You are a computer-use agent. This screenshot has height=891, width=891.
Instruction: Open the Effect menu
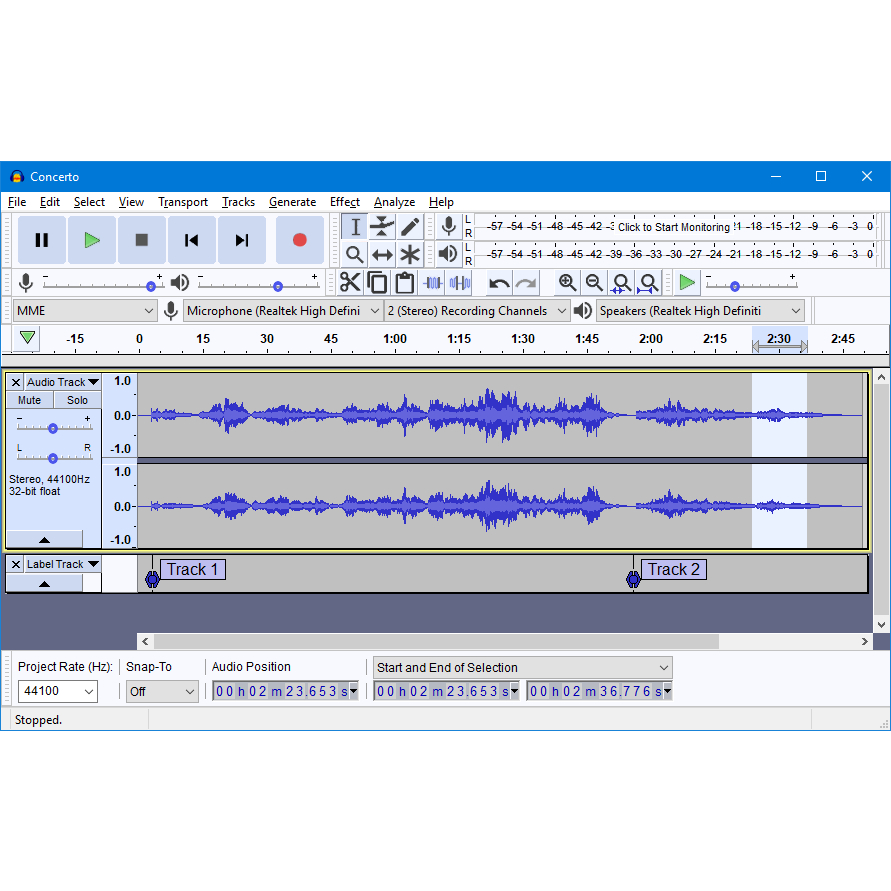pos(345,202)
